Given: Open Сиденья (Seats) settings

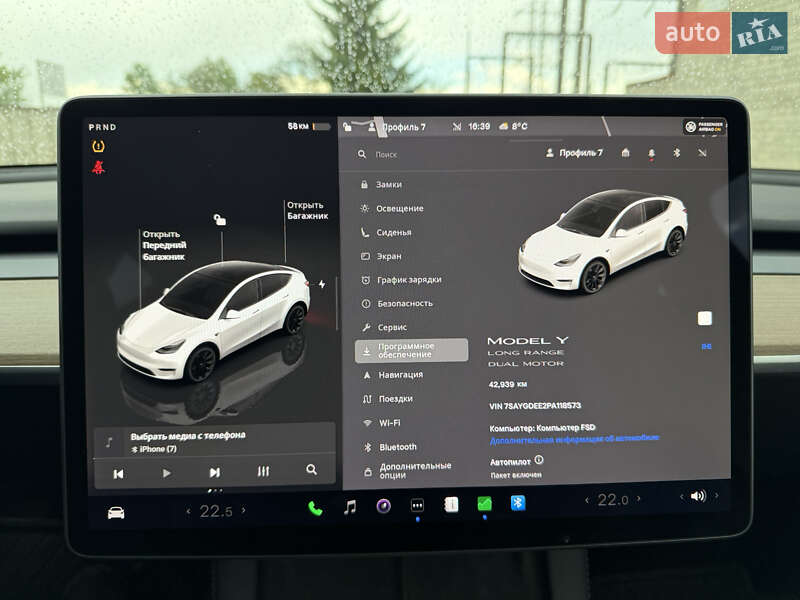Looking at the screenshot, I should (x=392, y=232).
